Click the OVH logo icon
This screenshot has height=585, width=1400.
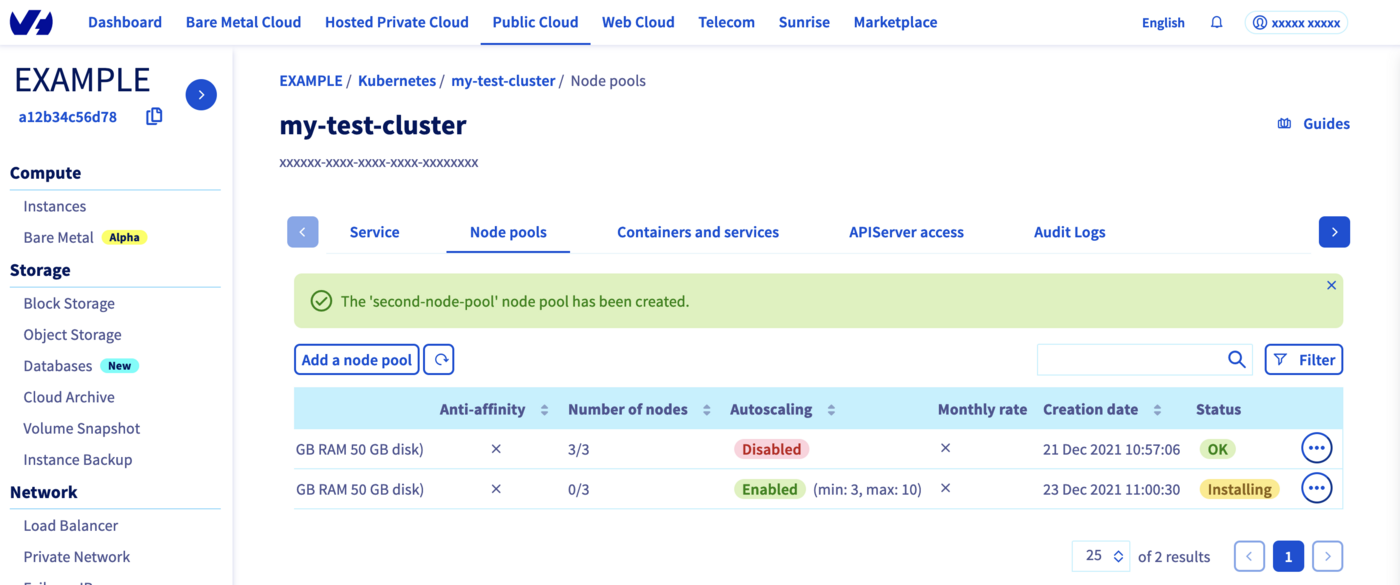click(x=31, y=22)
